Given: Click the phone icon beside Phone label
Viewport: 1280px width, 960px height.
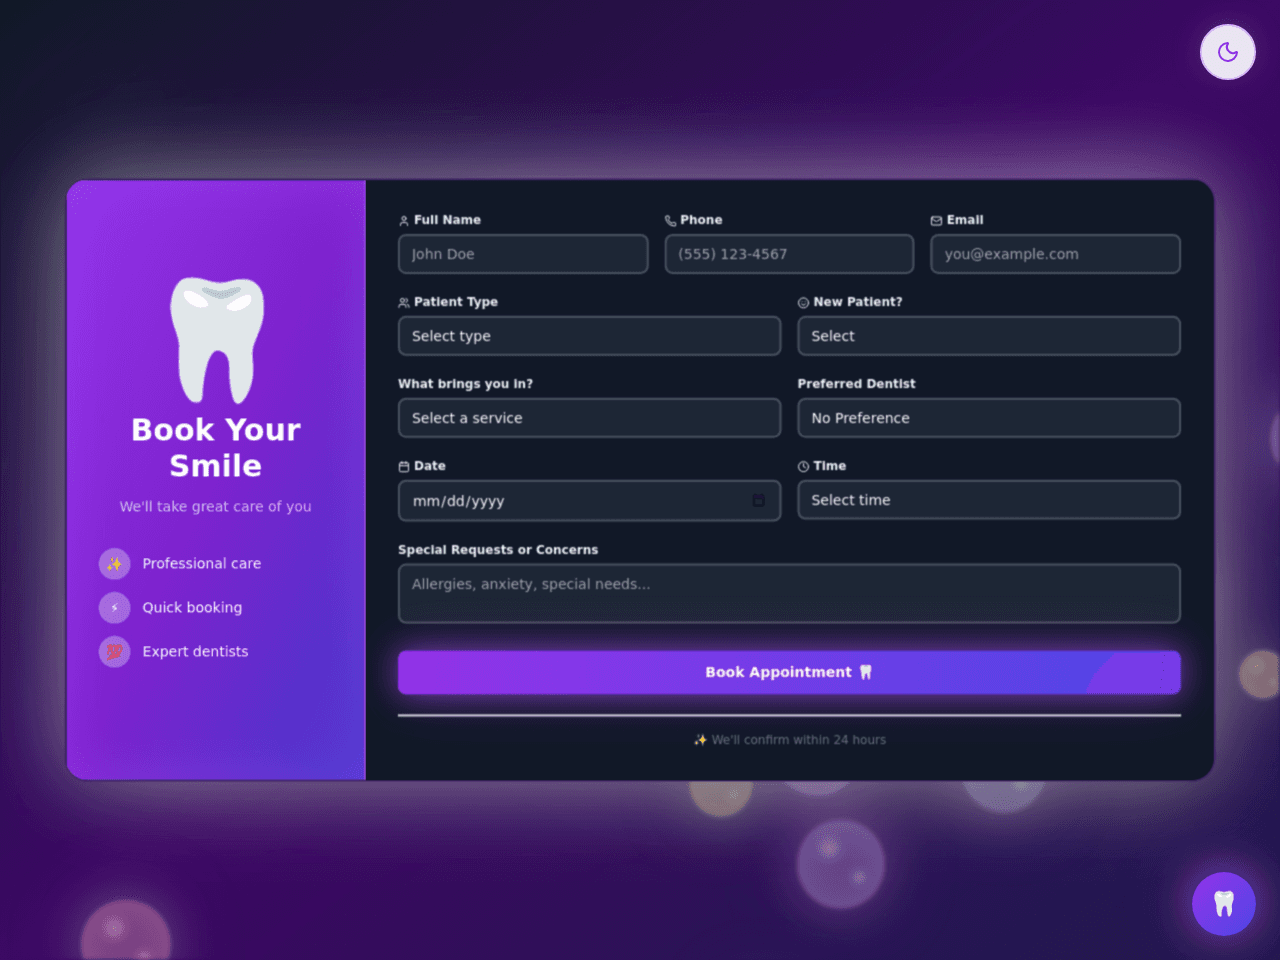Looking at the screenshot, I should [670, 220].
